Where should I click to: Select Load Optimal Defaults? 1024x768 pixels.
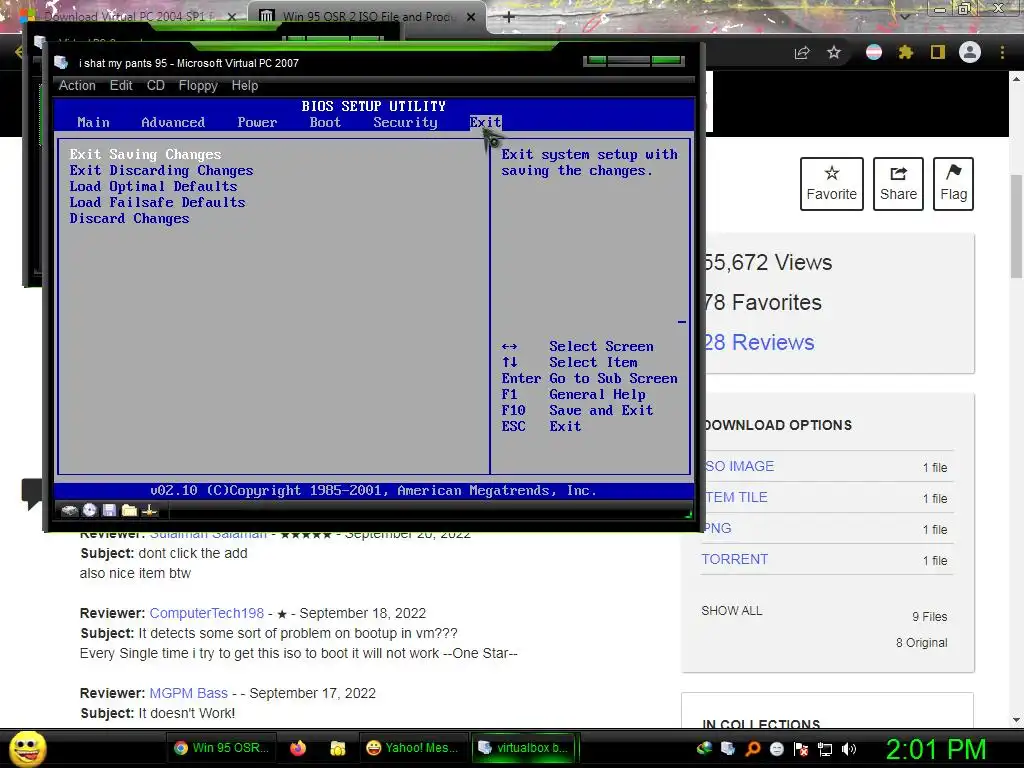point(153,187)
